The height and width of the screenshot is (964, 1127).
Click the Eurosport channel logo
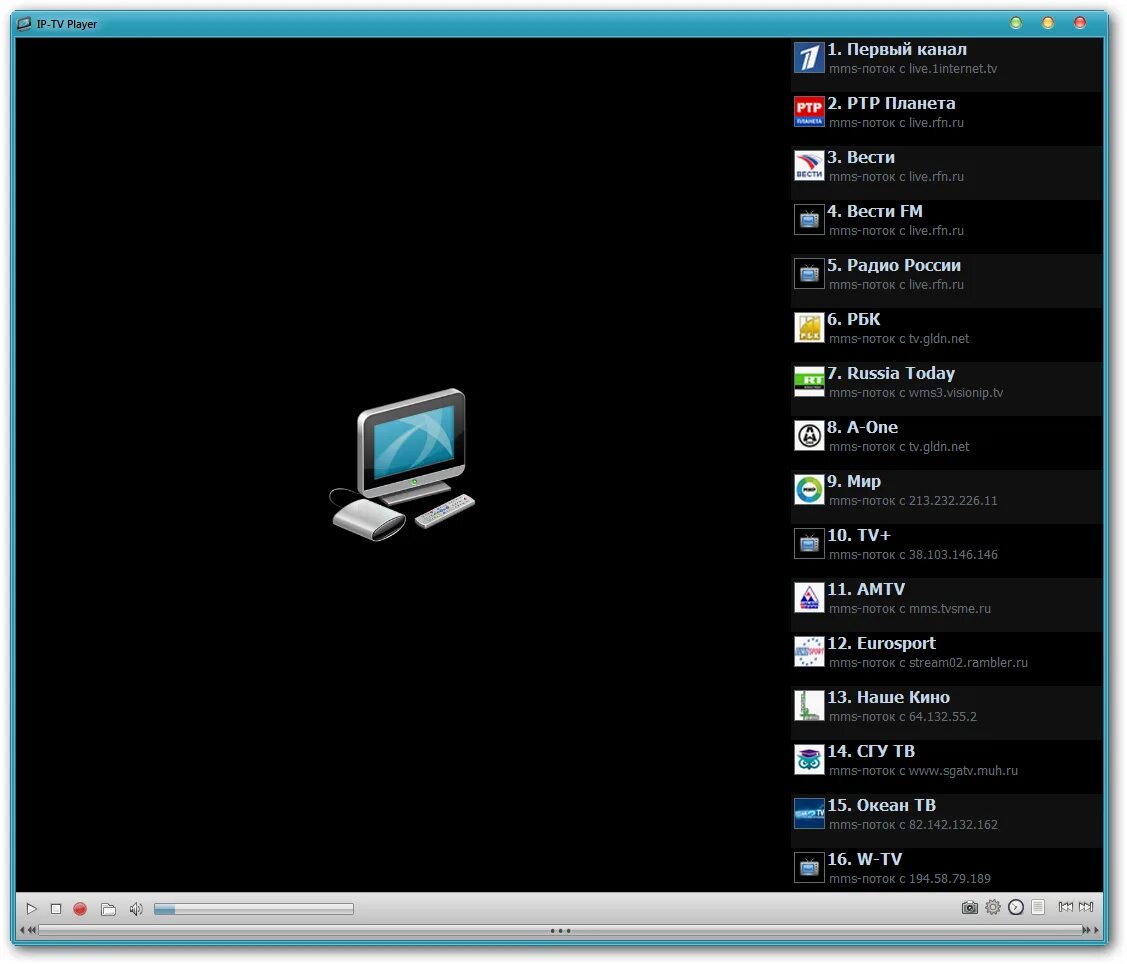tap(809, 651)
